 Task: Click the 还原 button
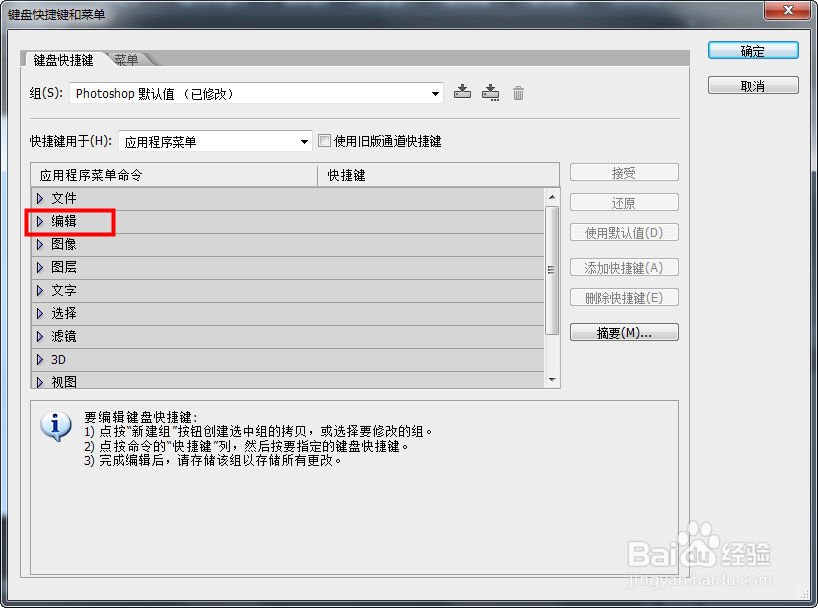[x=624, y=202]
